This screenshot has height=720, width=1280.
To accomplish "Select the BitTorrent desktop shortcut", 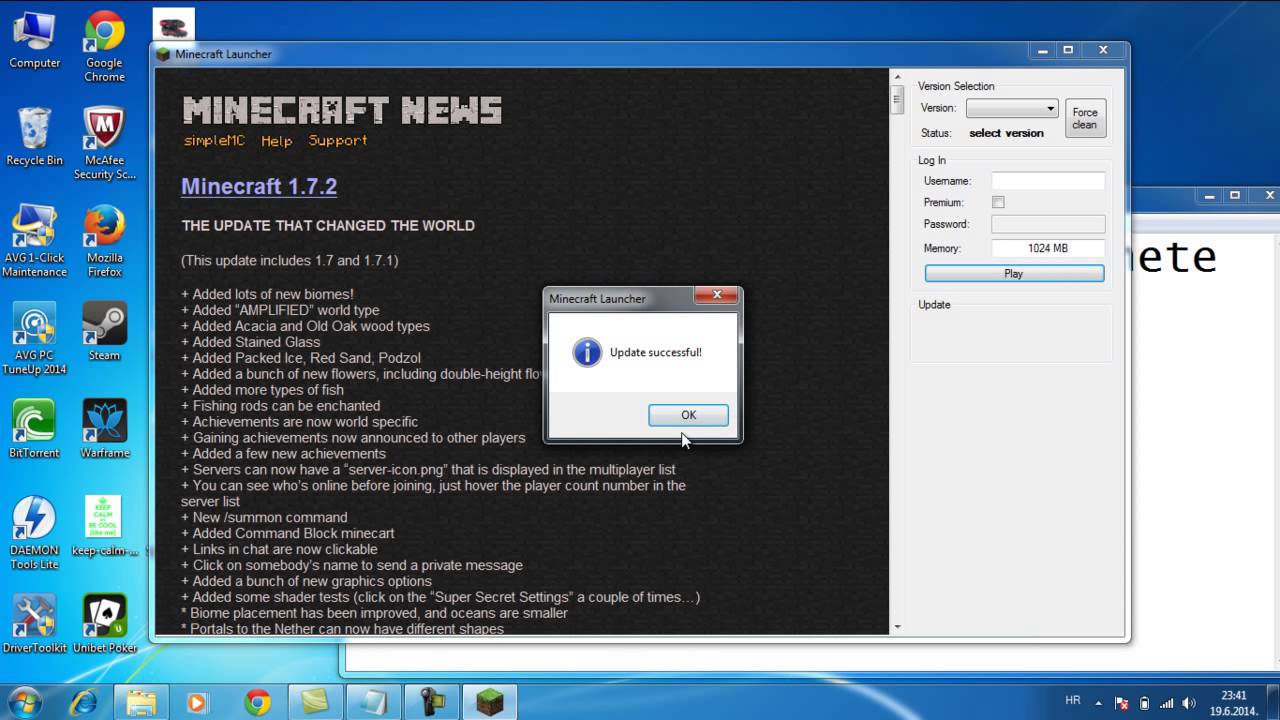I will [34, 429].
